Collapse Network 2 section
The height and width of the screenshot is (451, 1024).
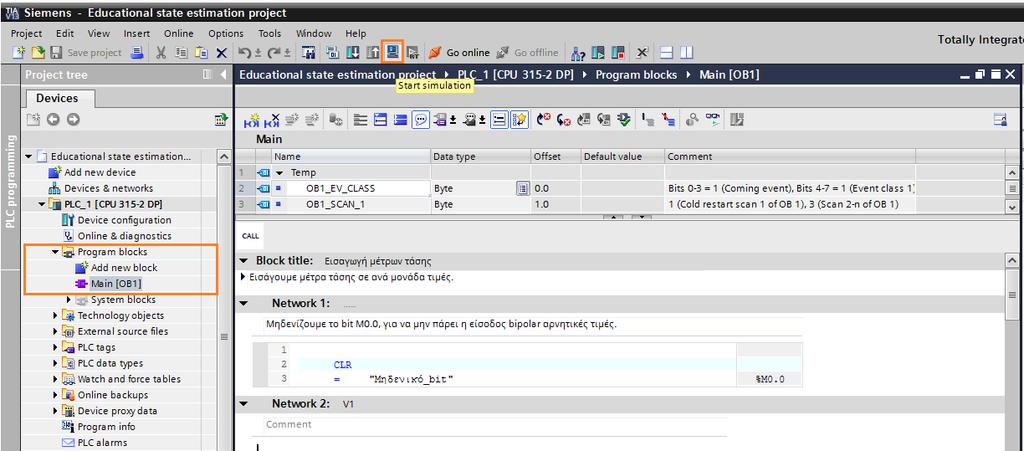[x=244, y=404]
